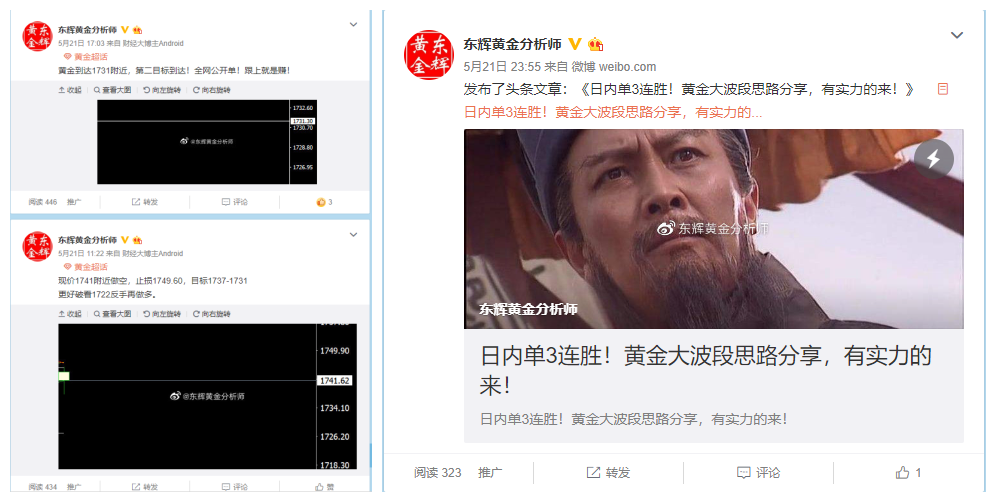Screen dimensions: 996x502
Task: Open timestamp 5月21日 23:55
Action: pyautogui.click(x=502, y=67)
